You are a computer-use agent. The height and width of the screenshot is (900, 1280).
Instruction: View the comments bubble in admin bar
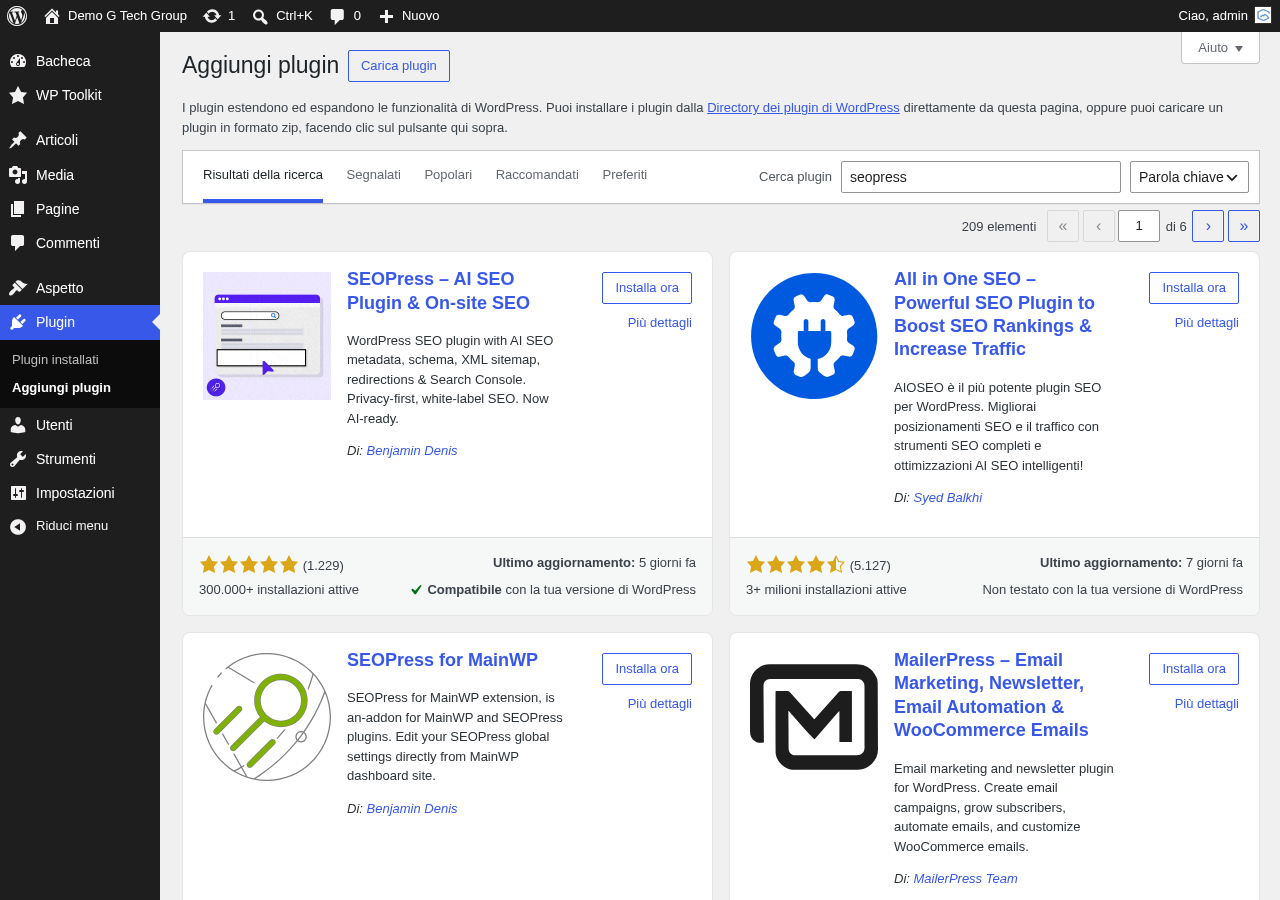coord(338,16)
